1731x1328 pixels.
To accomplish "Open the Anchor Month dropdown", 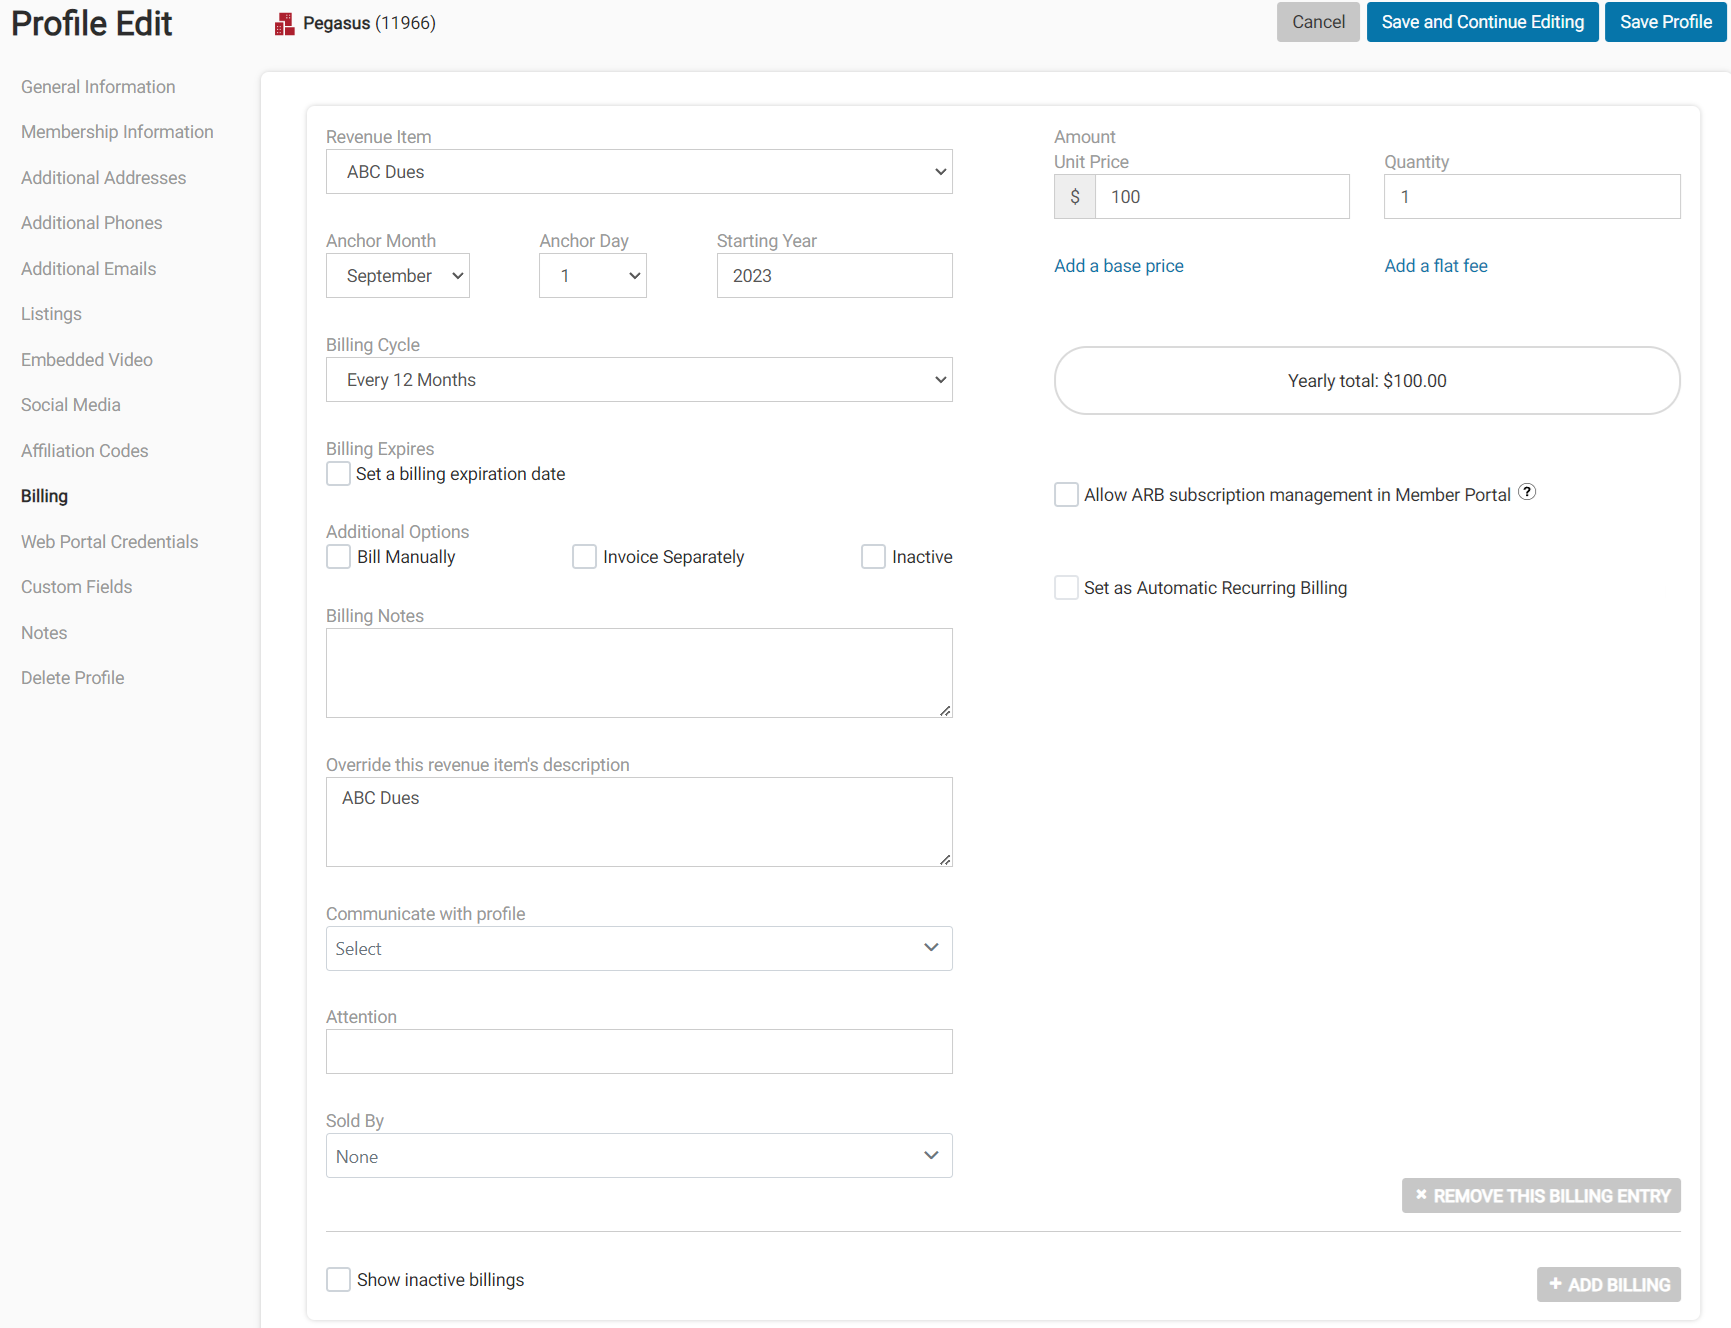I will click(x=397, y=275).
